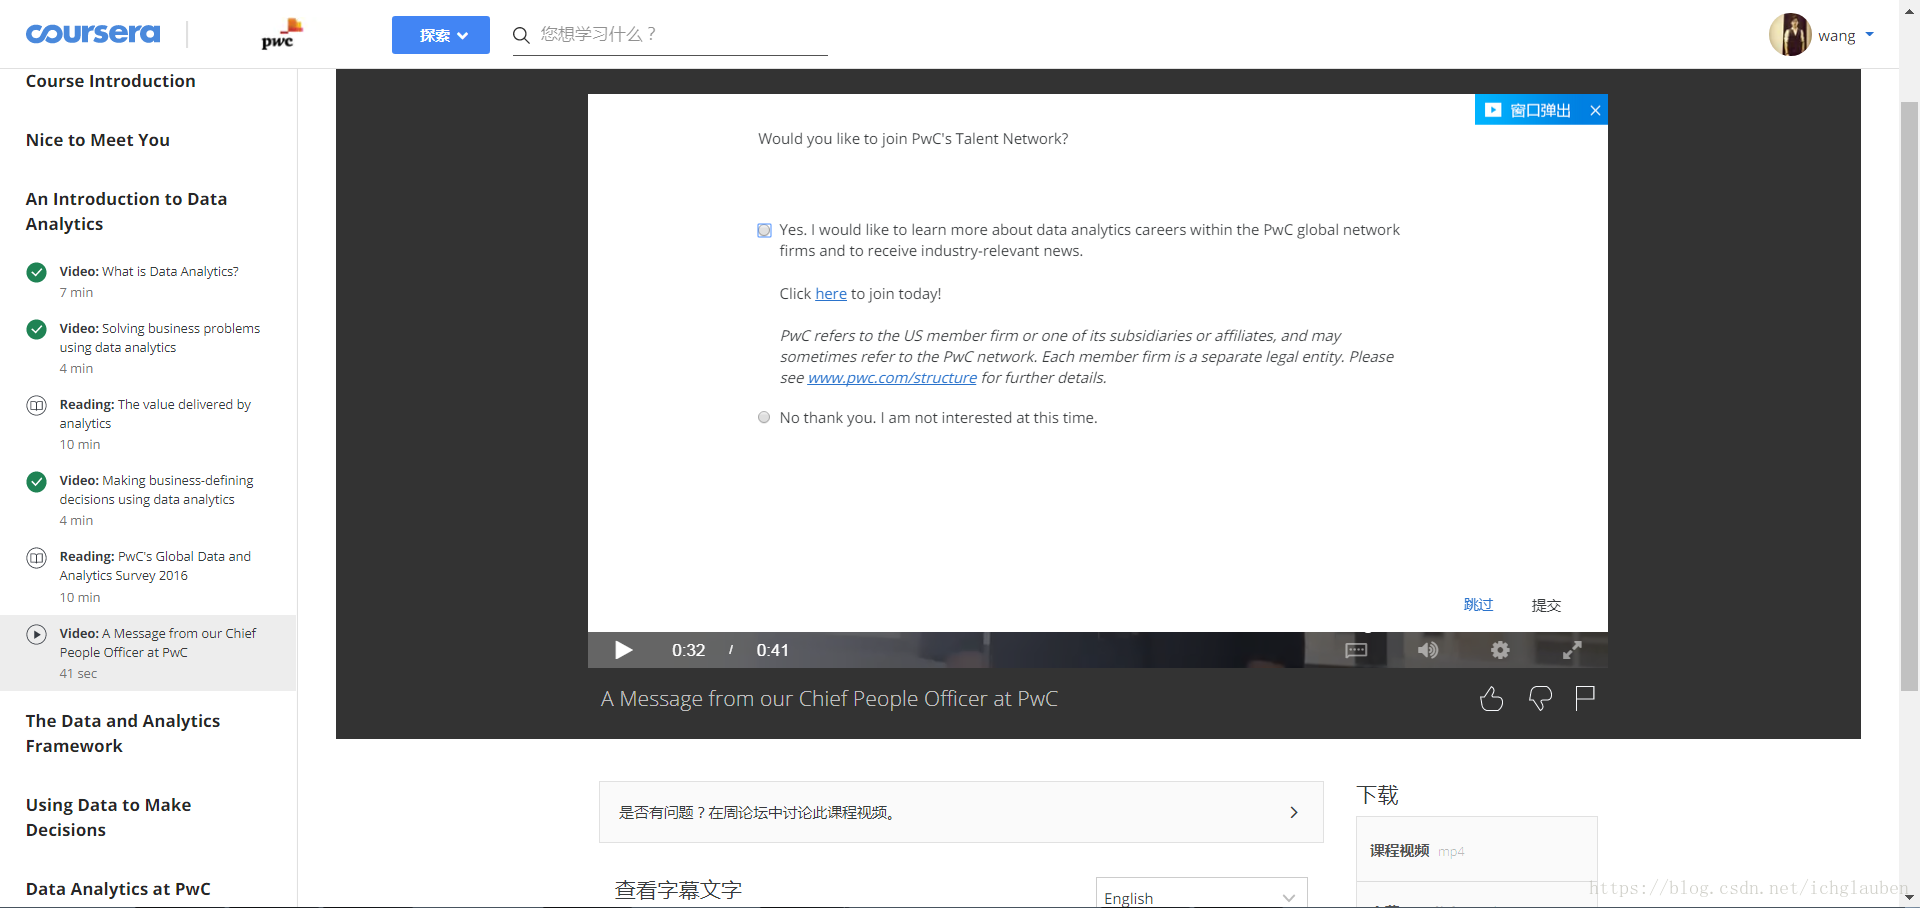Open the 探索 explore dropdown

pos(441,35)
